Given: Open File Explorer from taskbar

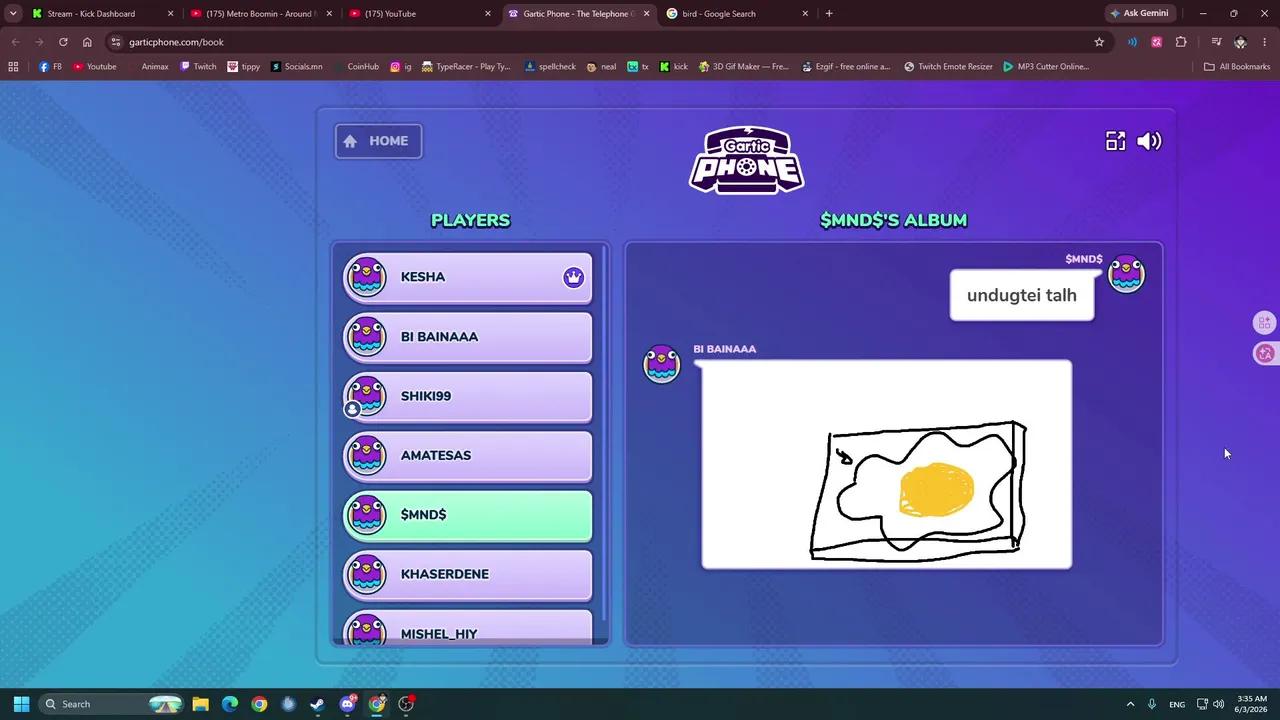Looking at the screenshot, I should (x=200, y=704).
